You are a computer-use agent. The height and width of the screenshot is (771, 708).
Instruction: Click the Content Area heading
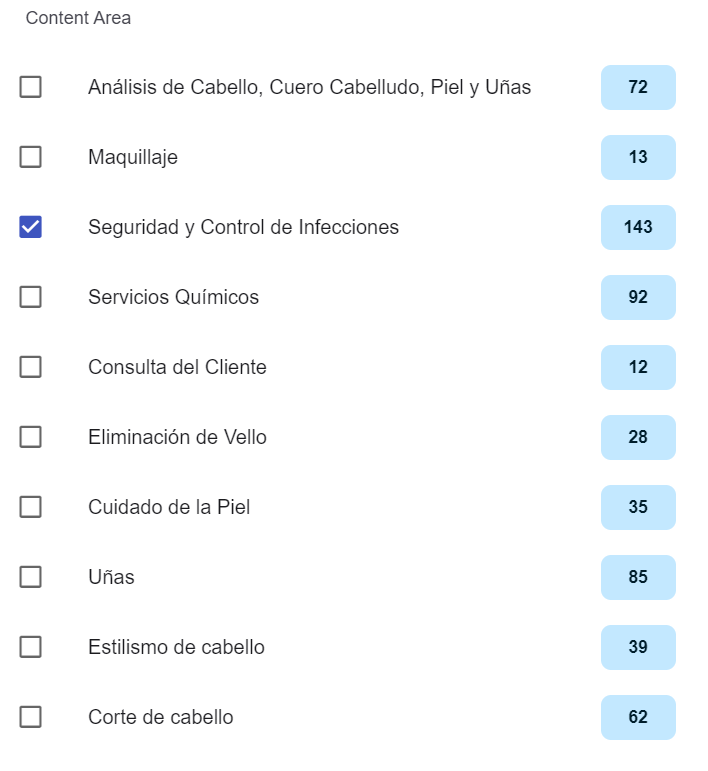78,18
